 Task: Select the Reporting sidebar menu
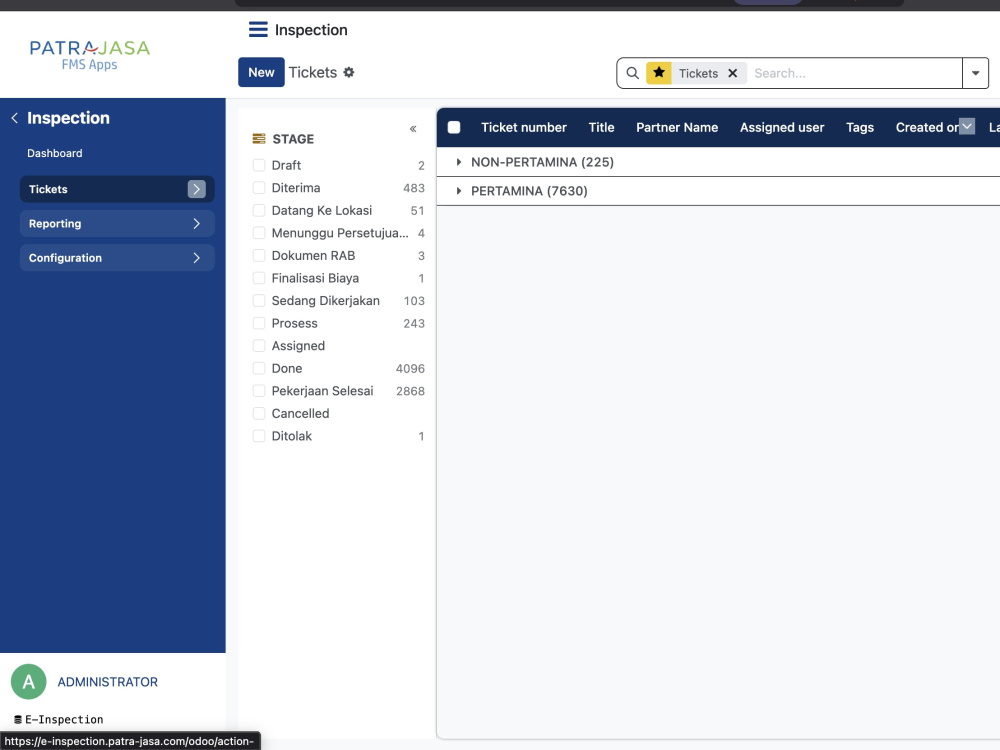117,223
